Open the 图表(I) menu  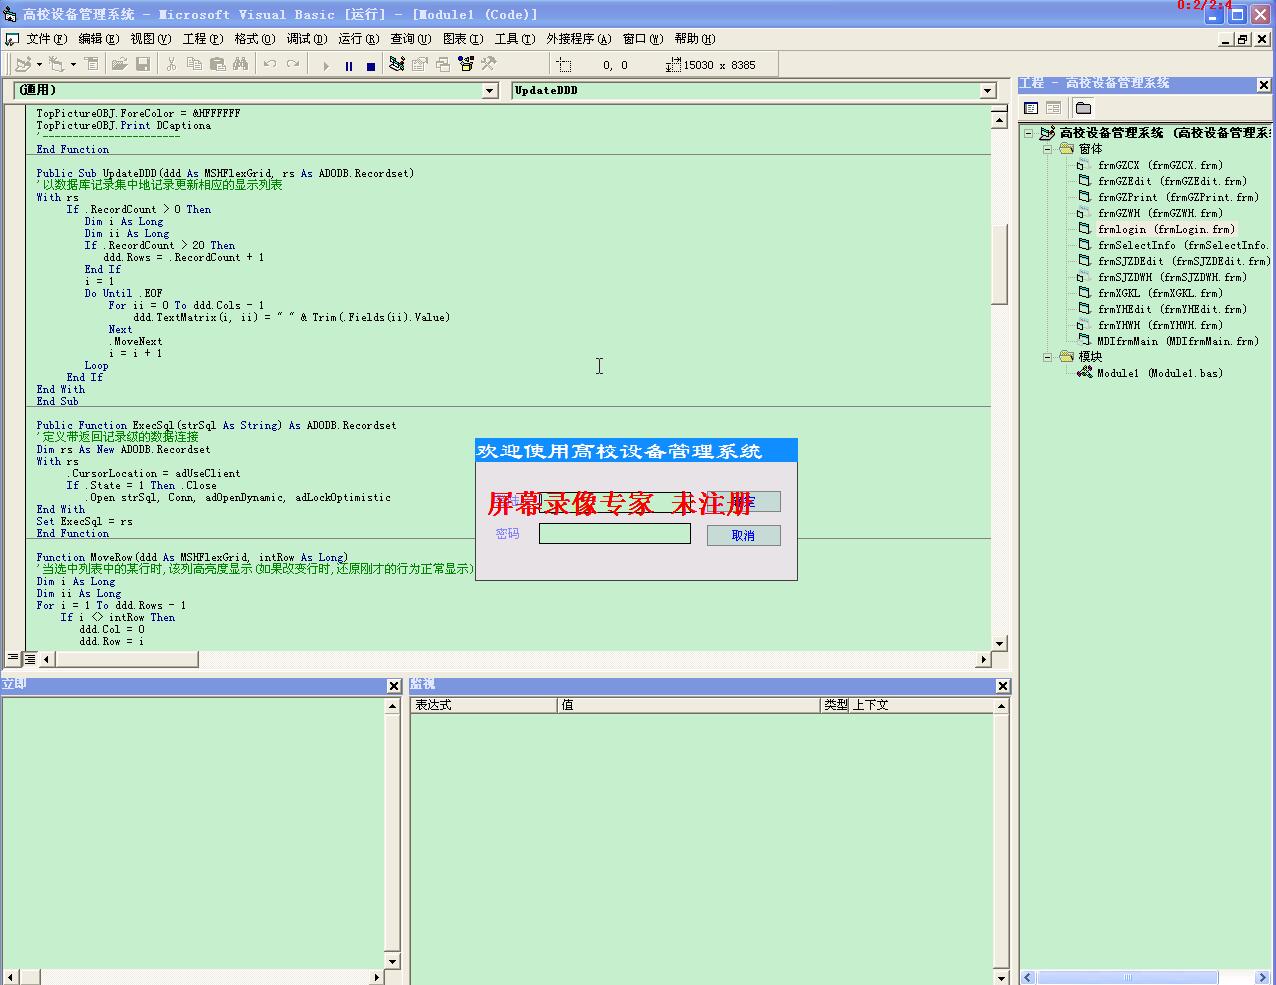point(463,39)
